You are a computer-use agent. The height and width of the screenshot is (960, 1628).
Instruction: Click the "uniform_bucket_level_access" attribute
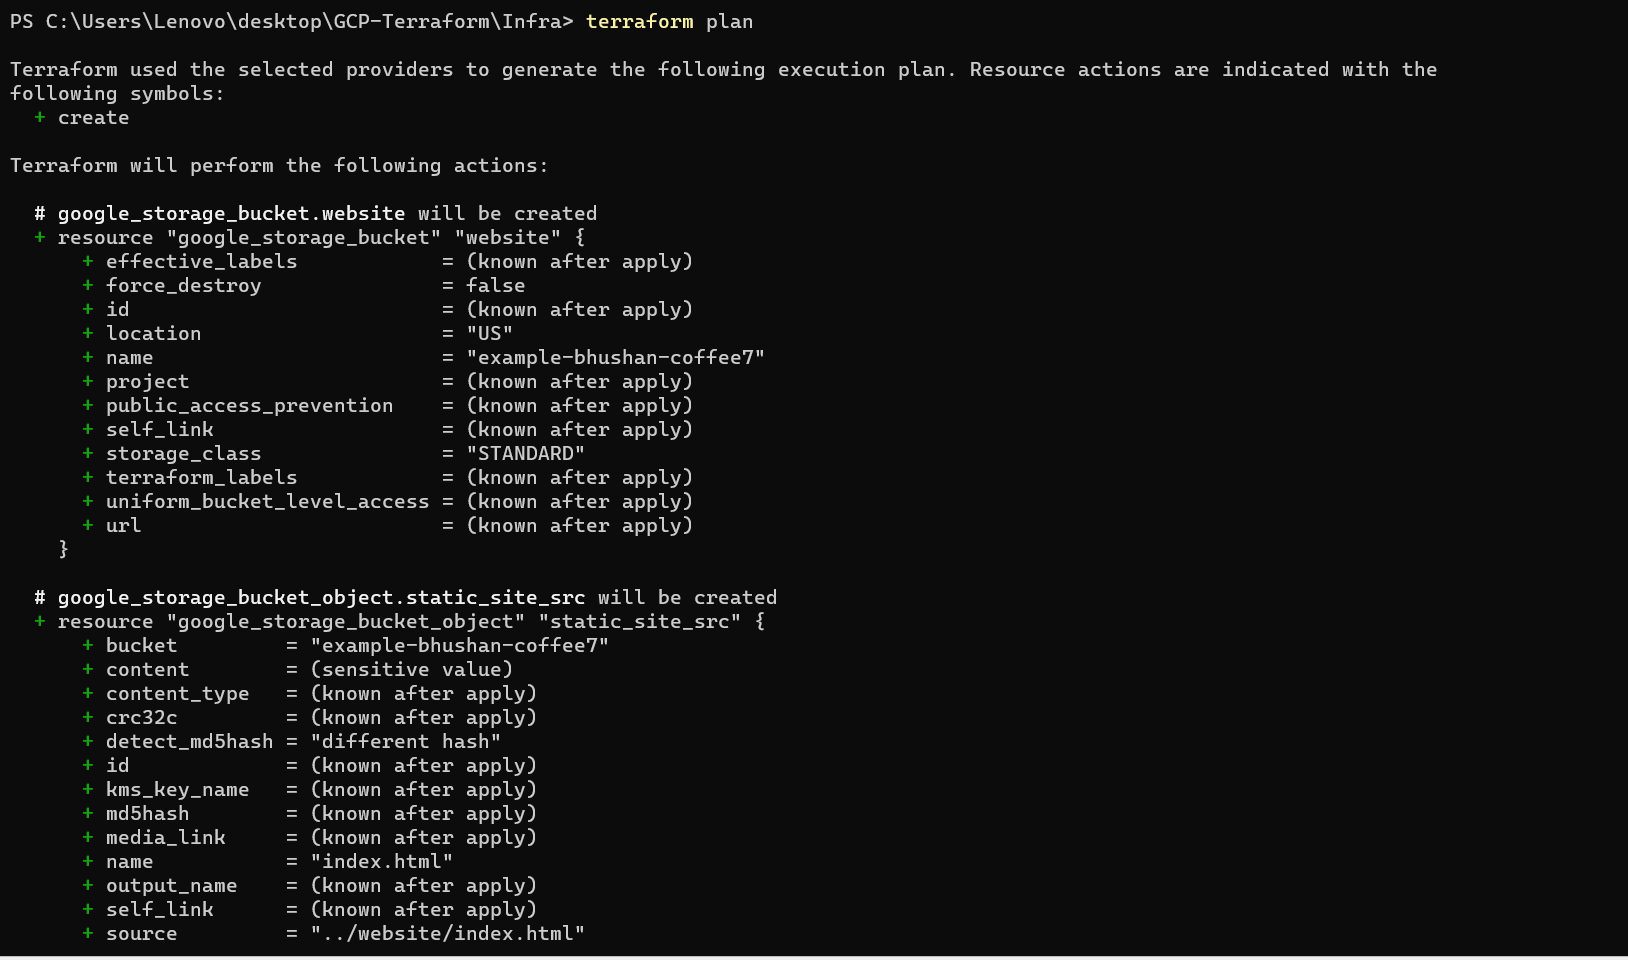click(x=267, y=502)
